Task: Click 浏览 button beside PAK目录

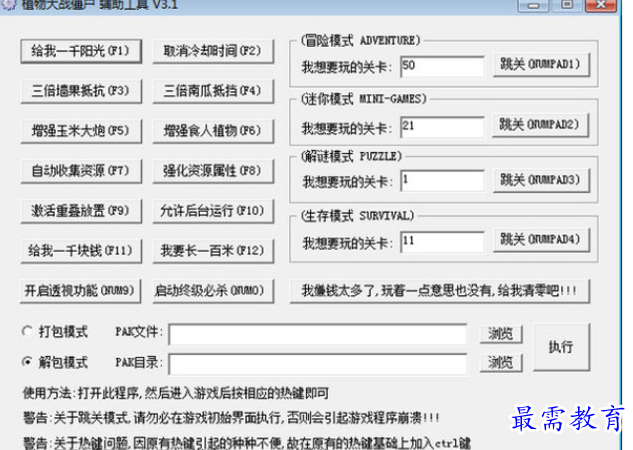Action: tap(501, 363)
